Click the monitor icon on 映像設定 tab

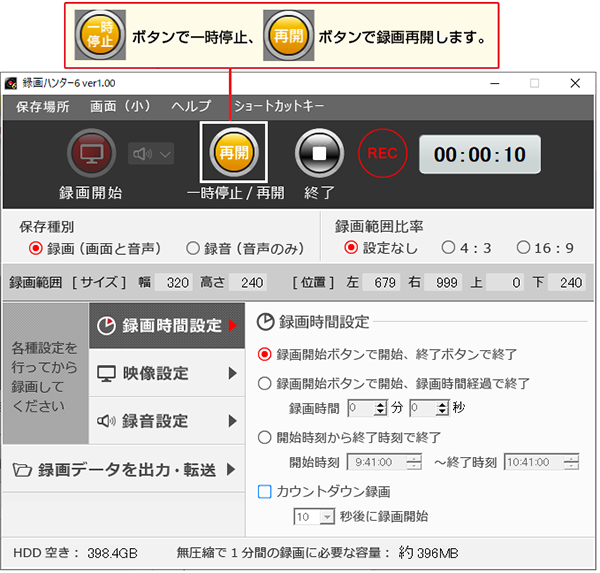(x=106, y=374)
